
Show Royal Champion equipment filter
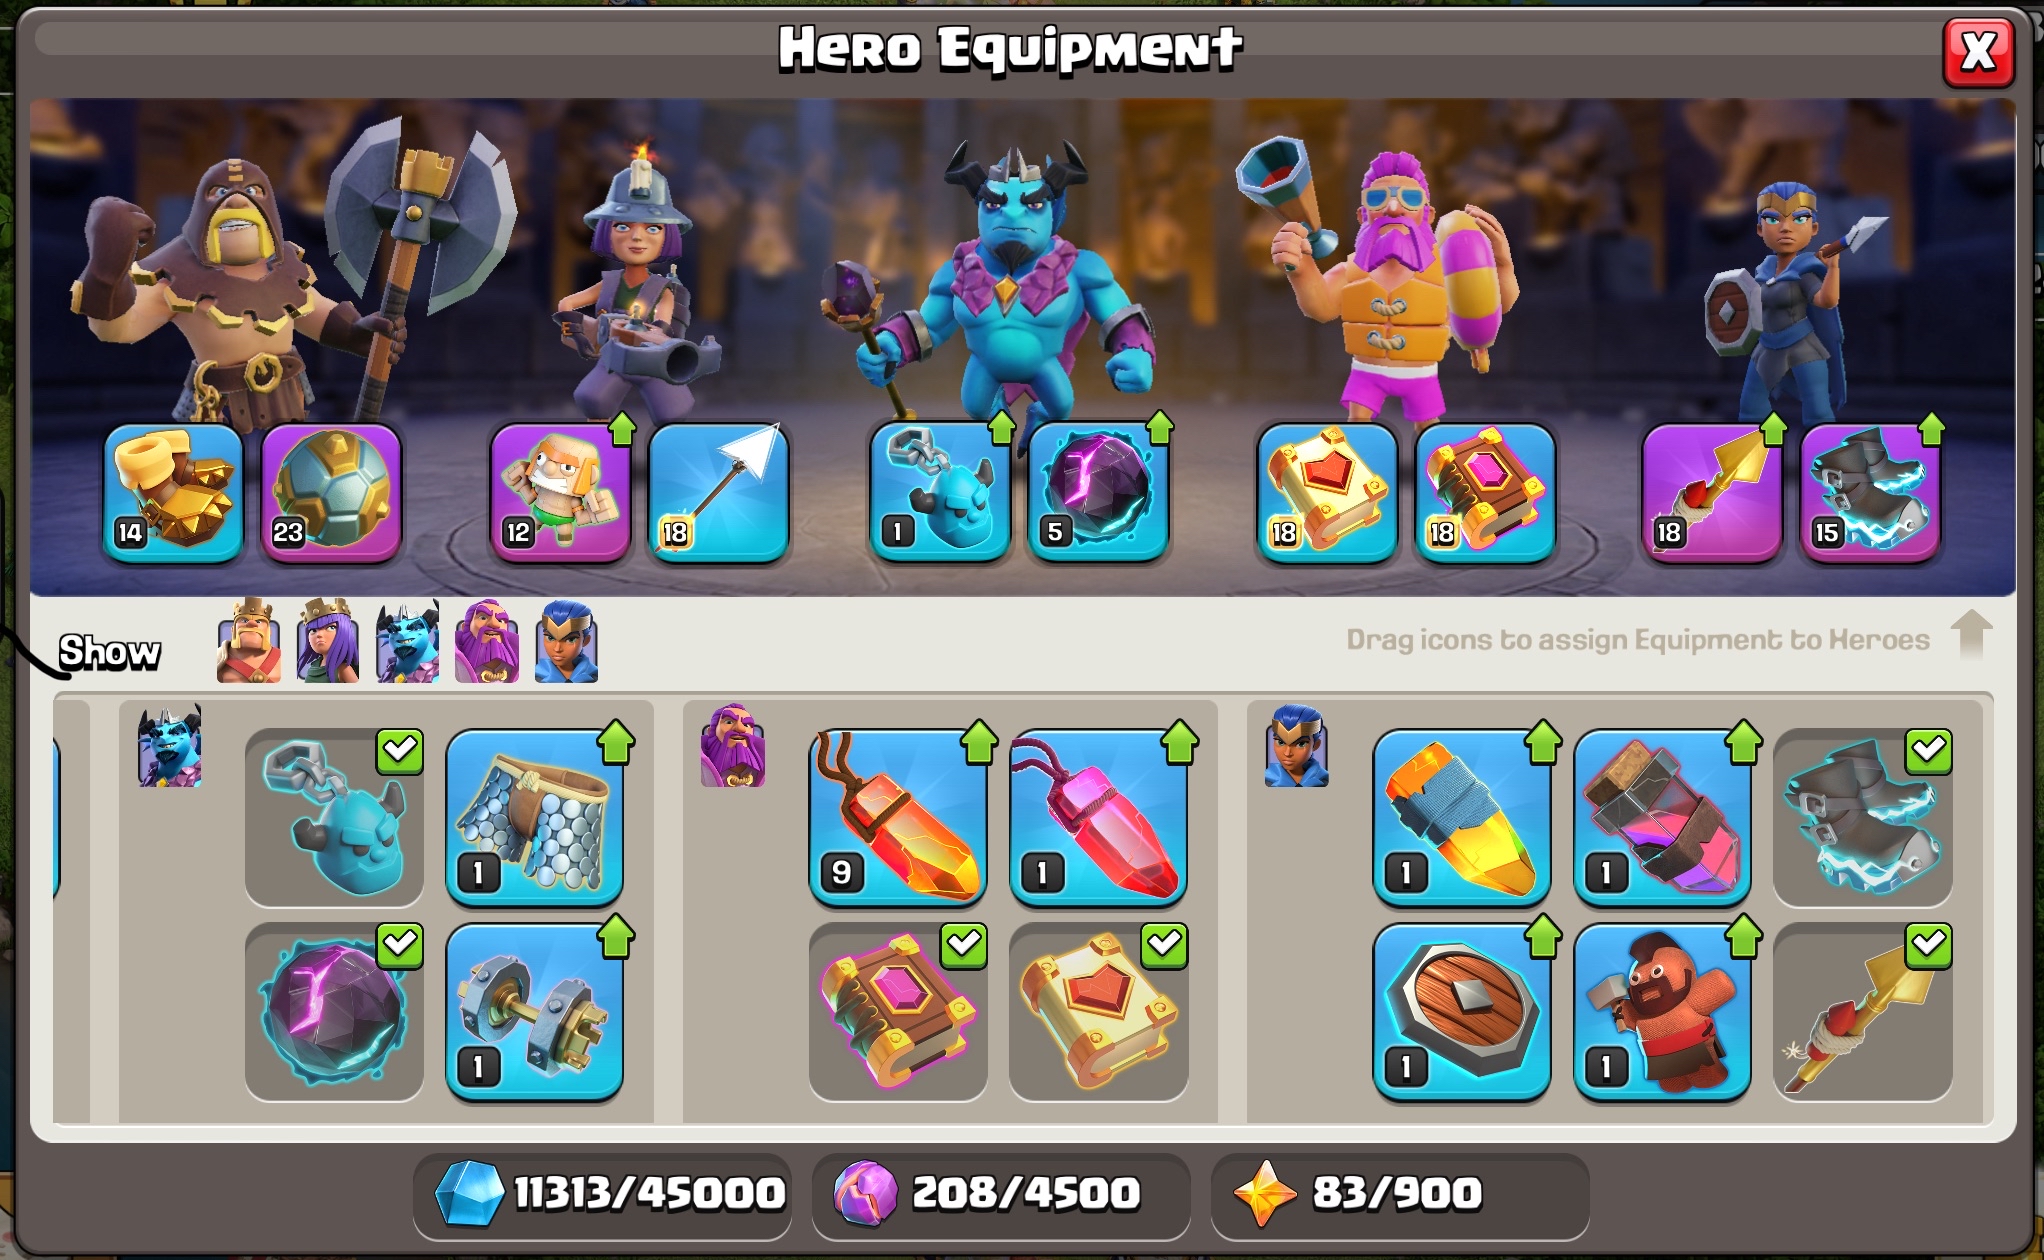coord(566,641)
